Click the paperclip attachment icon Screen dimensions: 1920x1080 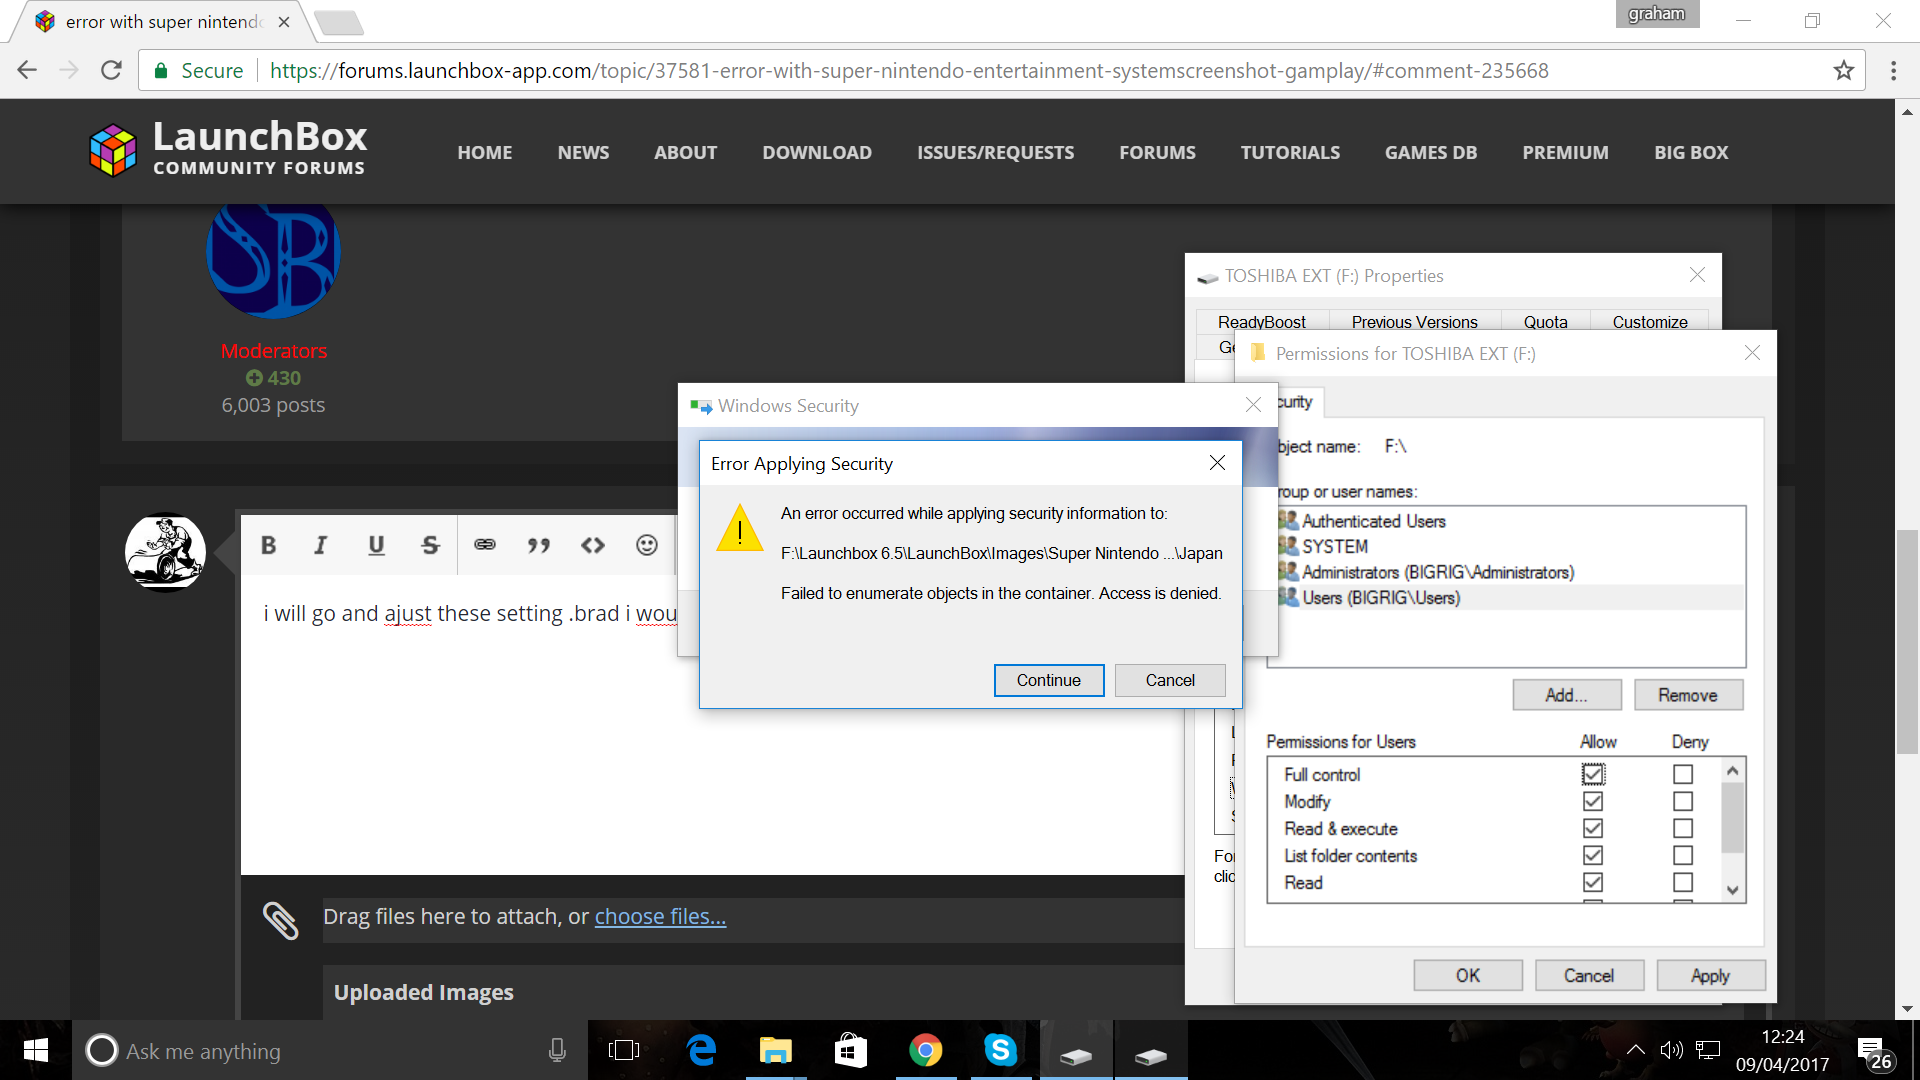click(280, 920)
